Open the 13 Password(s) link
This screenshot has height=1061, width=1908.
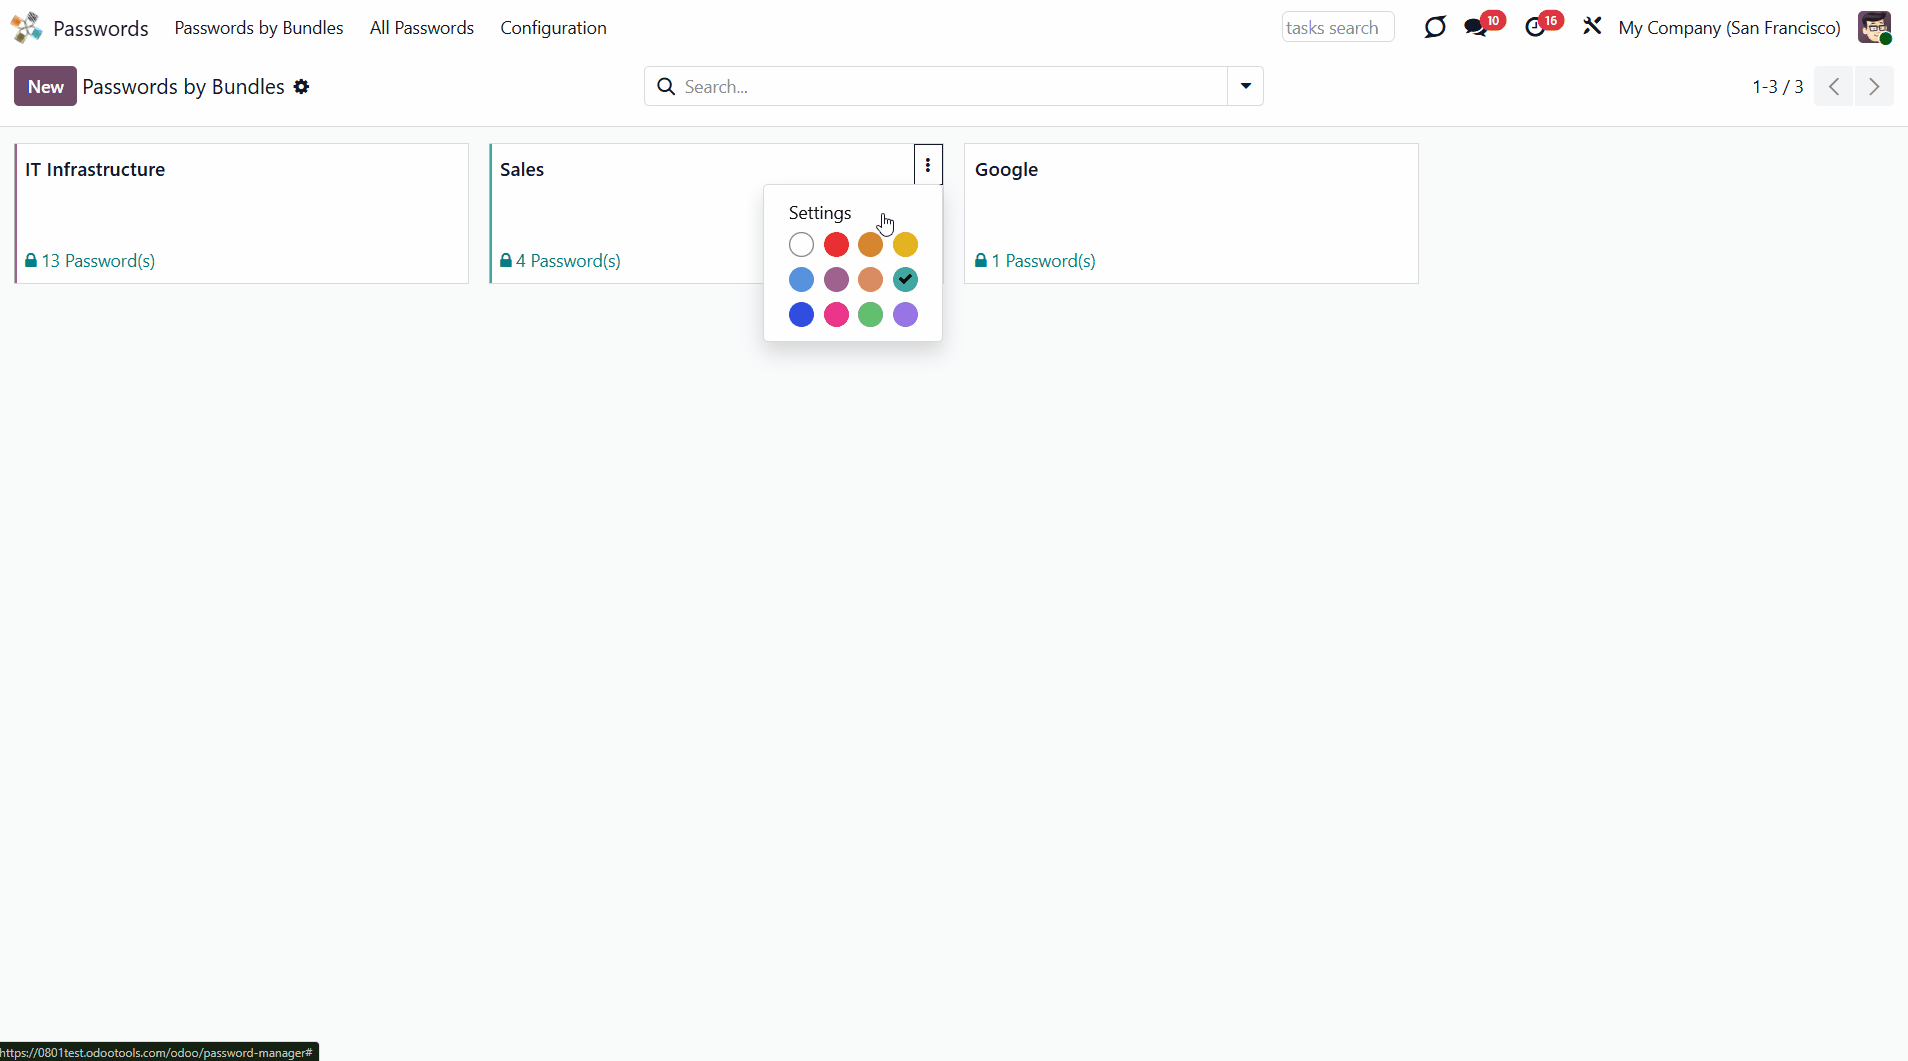pos(98,261)
